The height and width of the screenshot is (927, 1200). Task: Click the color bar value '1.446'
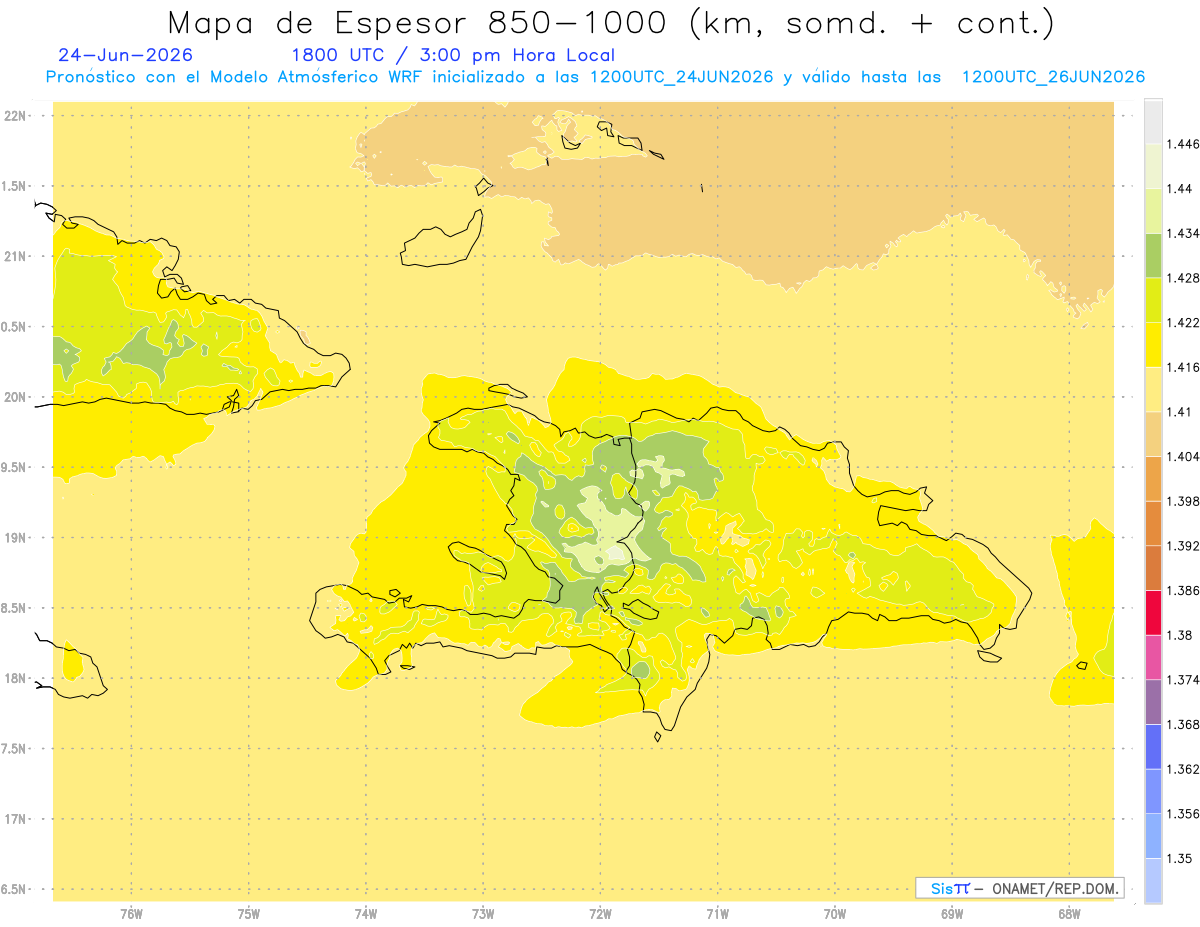coord(1183,144)
